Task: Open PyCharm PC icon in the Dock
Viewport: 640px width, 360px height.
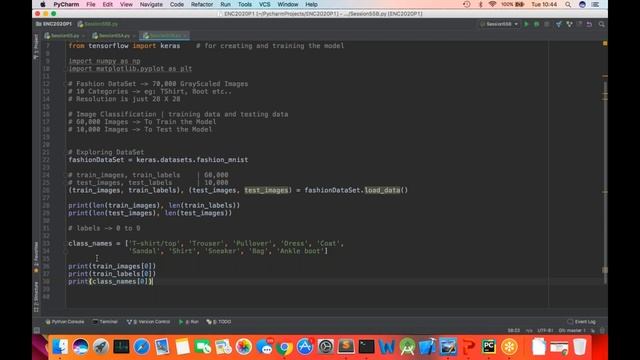Action: [489, 347]
